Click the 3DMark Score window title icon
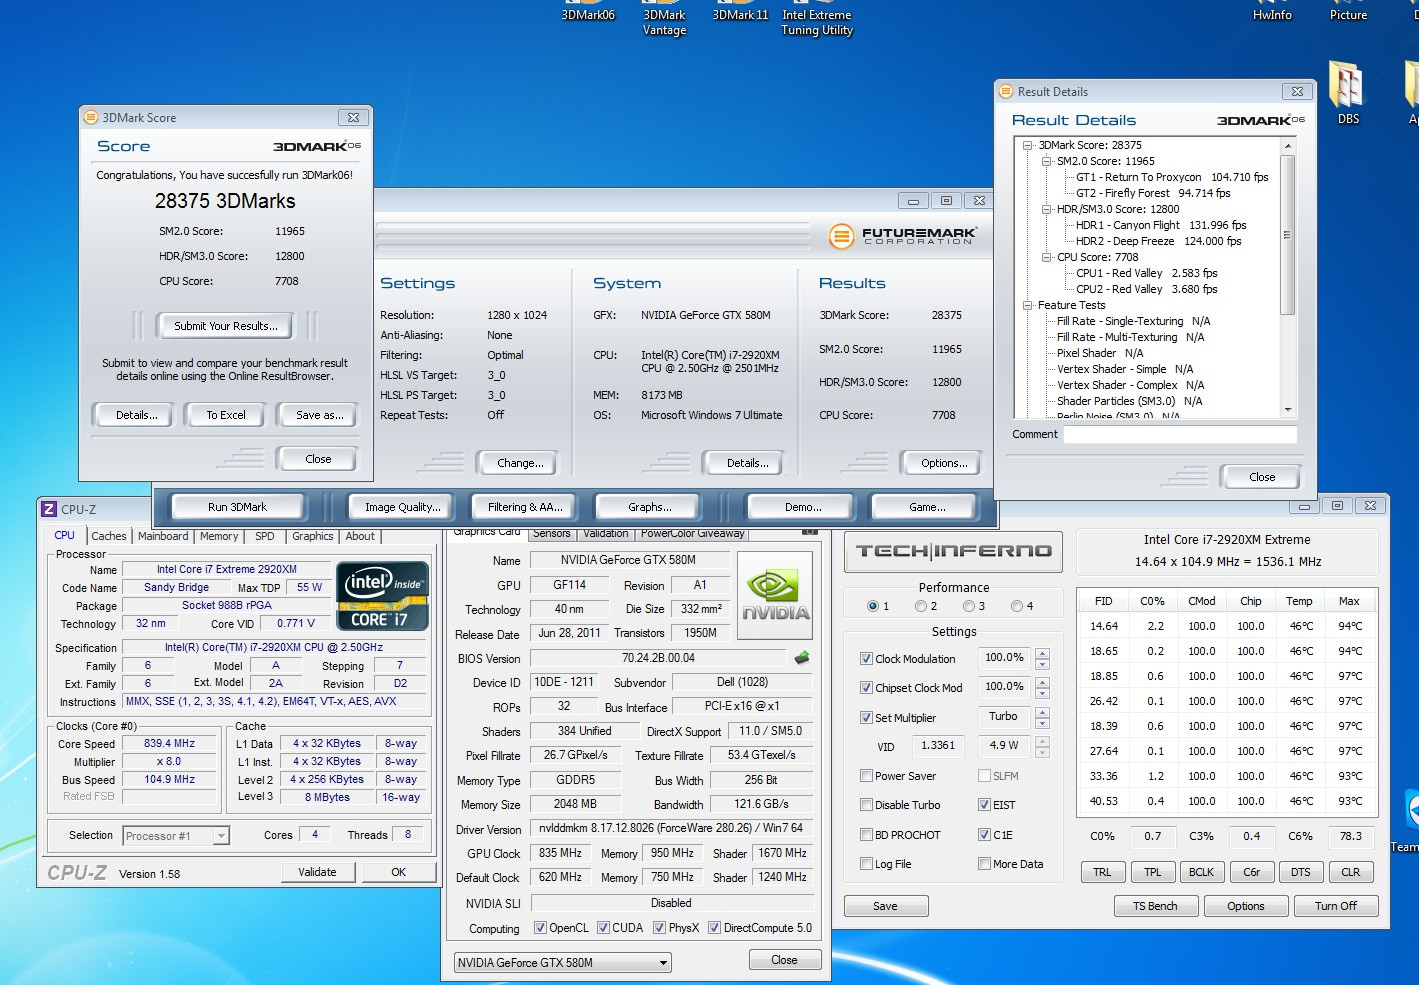The width and height of the screenshot is (1419, 985). (90, 117)
